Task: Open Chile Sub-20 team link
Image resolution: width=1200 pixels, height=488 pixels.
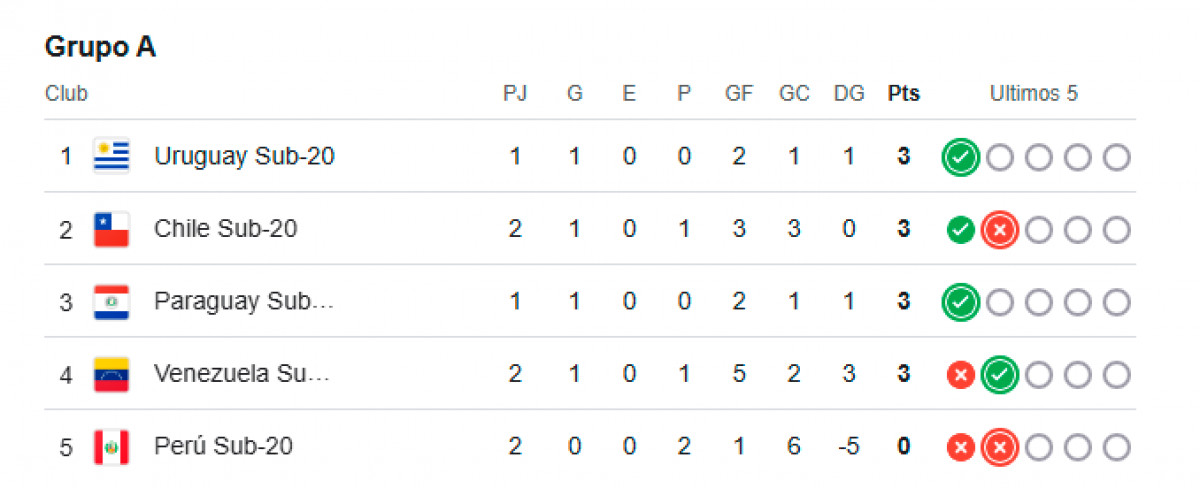Action: (225, 229)
